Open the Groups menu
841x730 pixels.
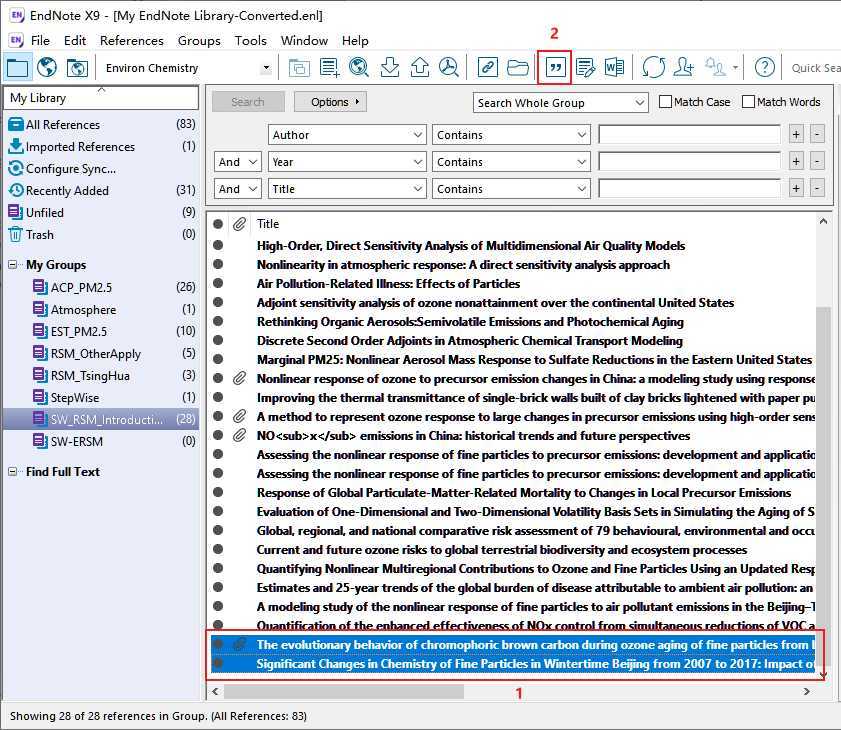[x=199, y=41]
